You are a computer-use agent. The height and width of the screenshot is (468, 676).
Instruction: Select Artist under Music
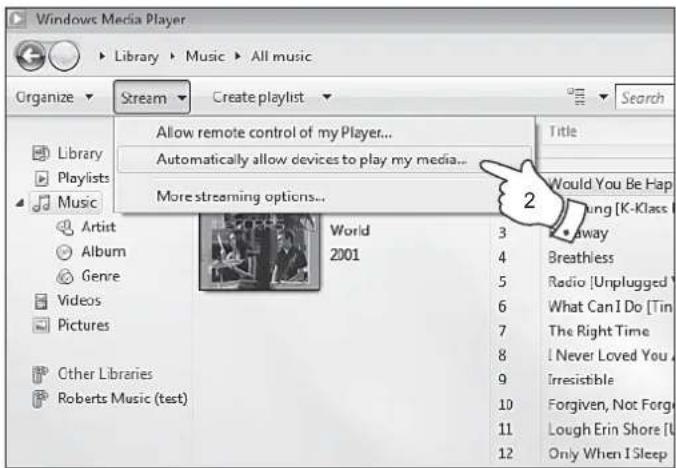[x=98, y=227]
